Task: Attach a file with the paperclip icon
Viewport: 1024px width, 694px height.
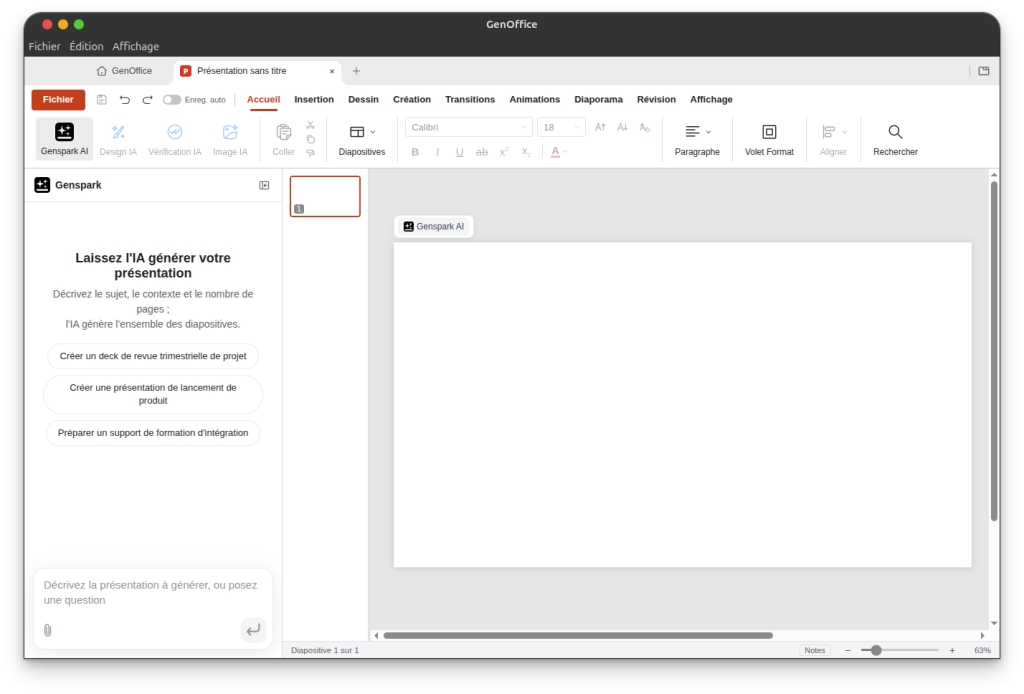Action: pyautogui.click(x=48, y=630)
